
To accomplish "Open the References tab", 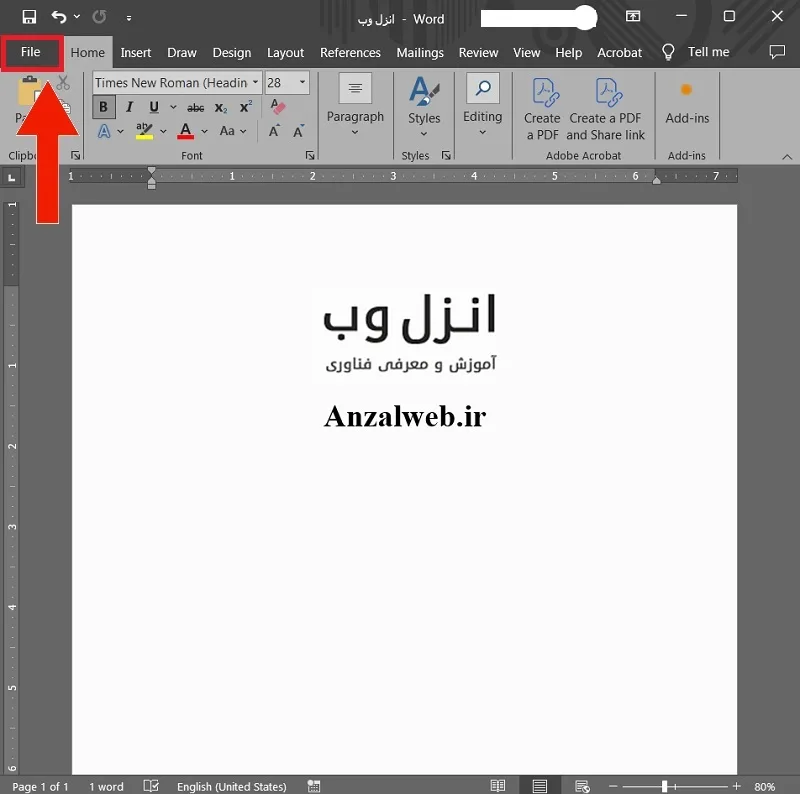I will coord(350,53).
